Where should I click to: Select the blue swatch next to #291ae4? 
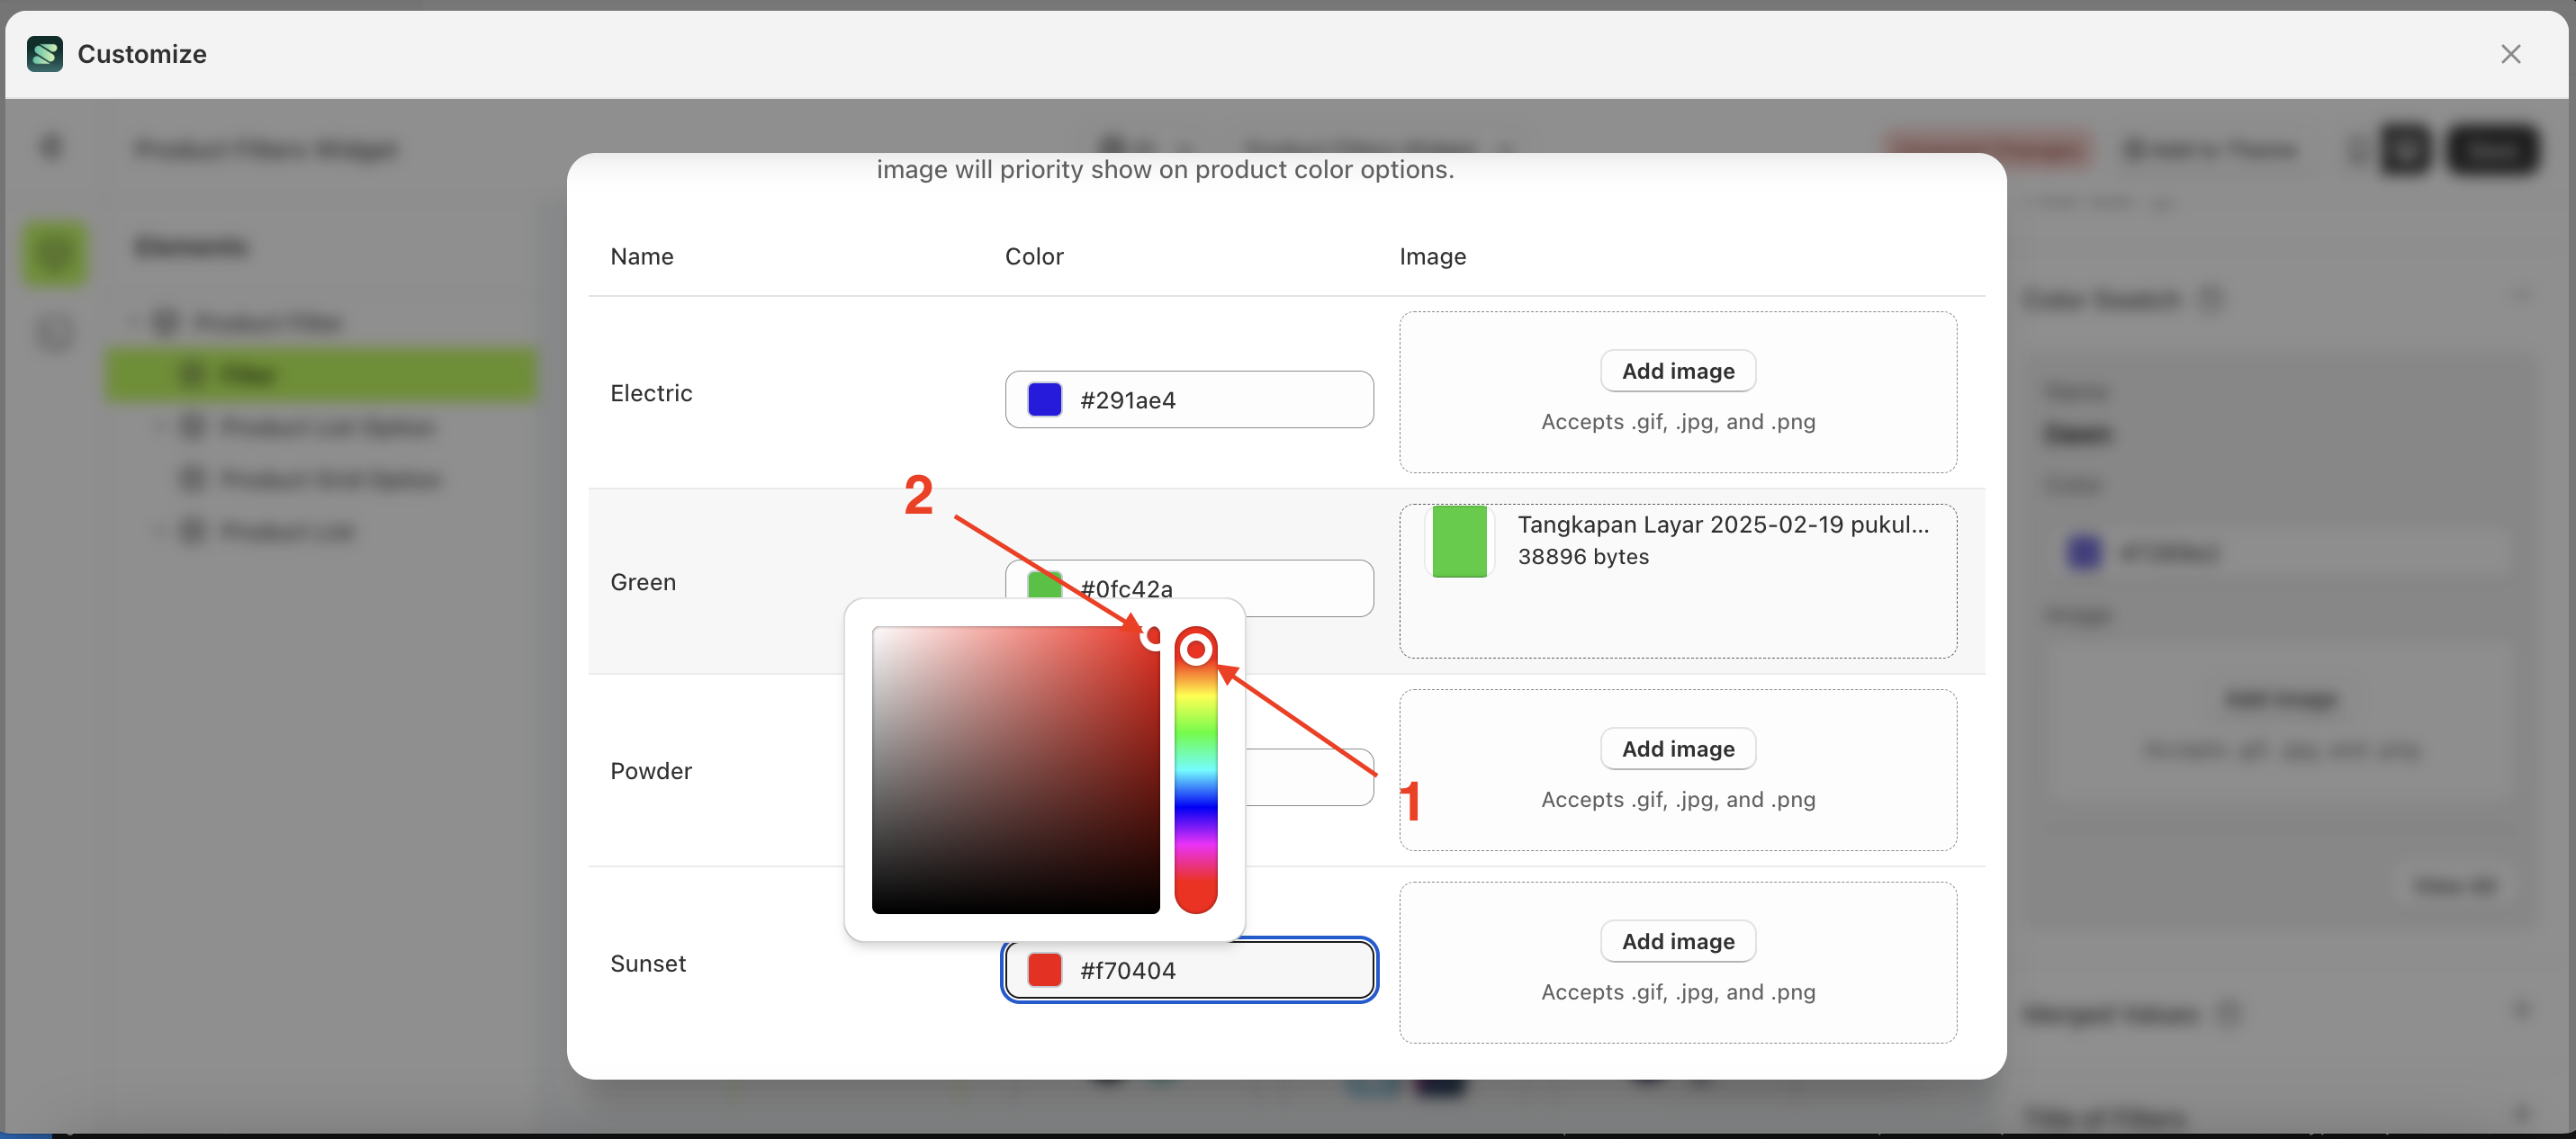pyautogui.click(x=1045, y=399)
